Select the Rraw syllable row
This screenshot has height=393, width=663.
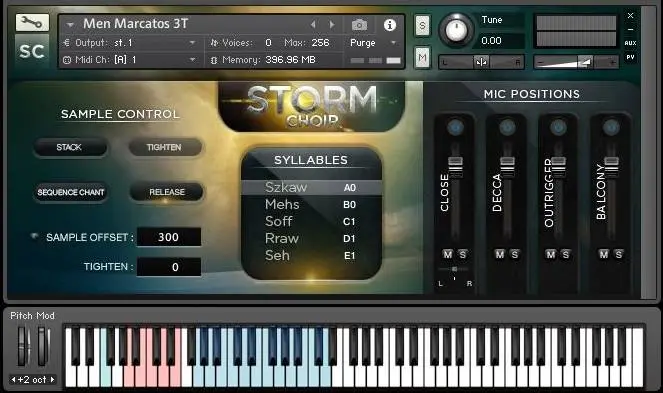[x=311, y=239]
